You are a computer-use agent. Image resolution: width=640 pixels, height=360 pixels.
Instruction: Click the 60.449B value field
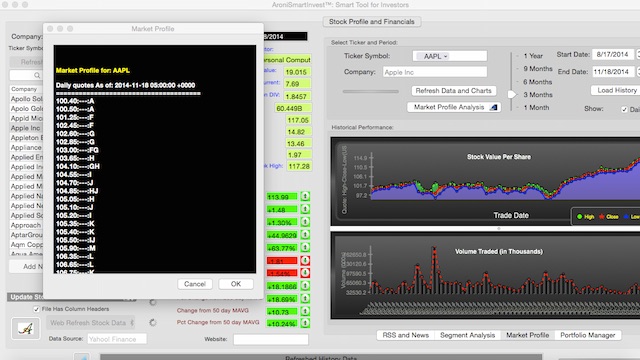point(293,108)
